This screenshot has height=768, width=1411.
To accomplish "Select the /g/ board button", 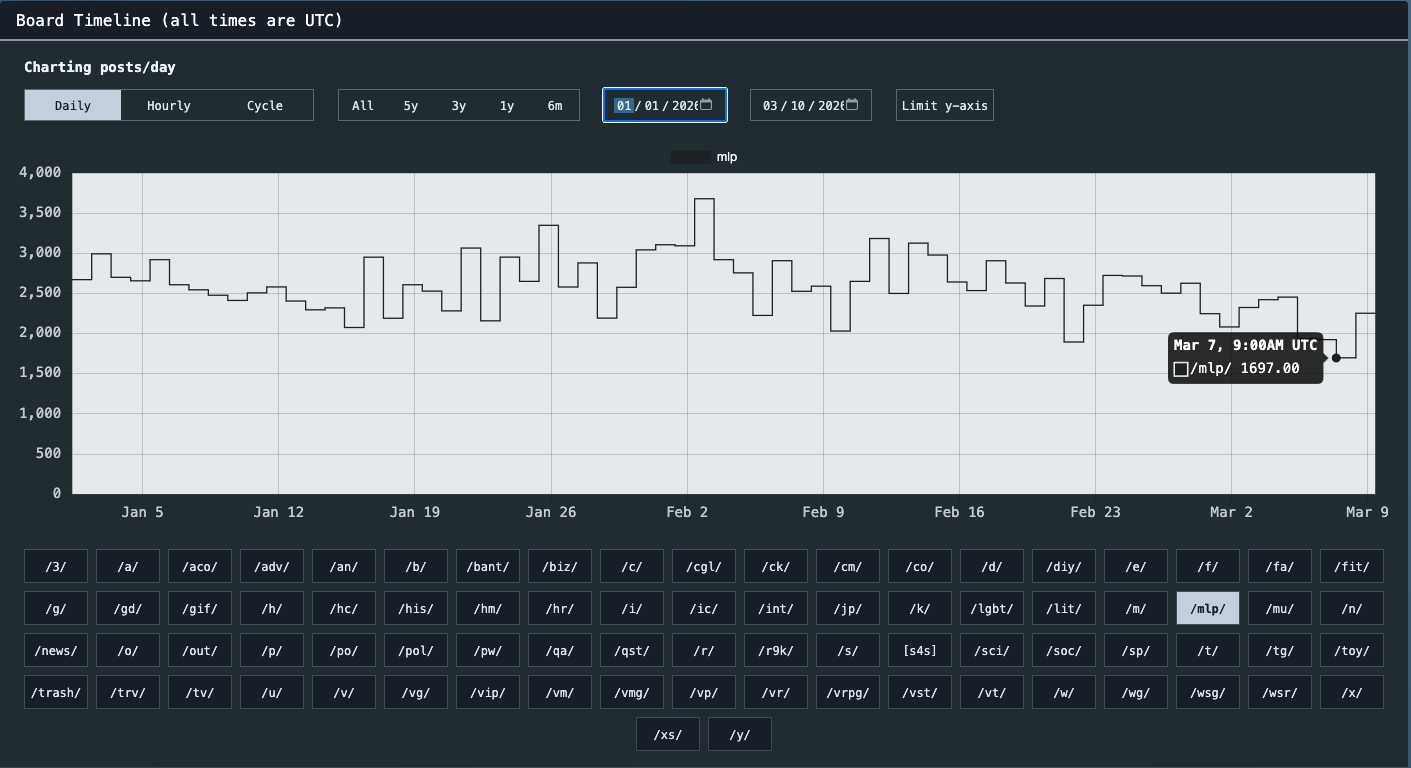I will [x=56, y=608].
